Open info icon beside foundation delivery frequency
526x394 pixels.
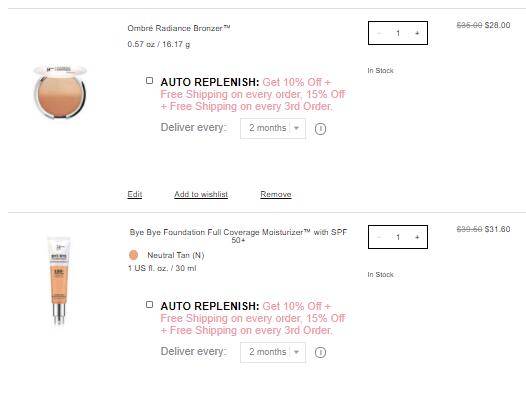(x=320, y=352)
